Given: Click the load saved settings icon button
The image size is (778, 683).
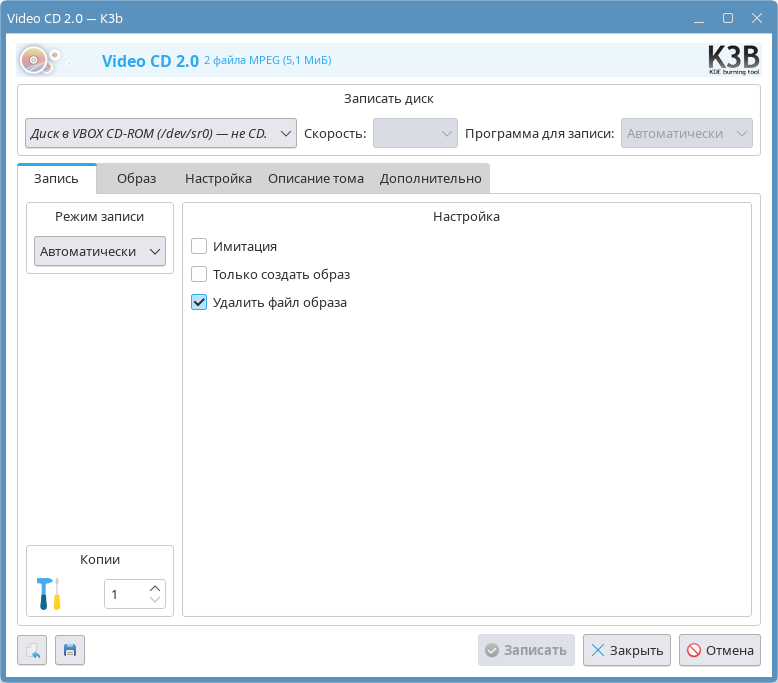Looking at the screenshot, I should pos(32,650).
